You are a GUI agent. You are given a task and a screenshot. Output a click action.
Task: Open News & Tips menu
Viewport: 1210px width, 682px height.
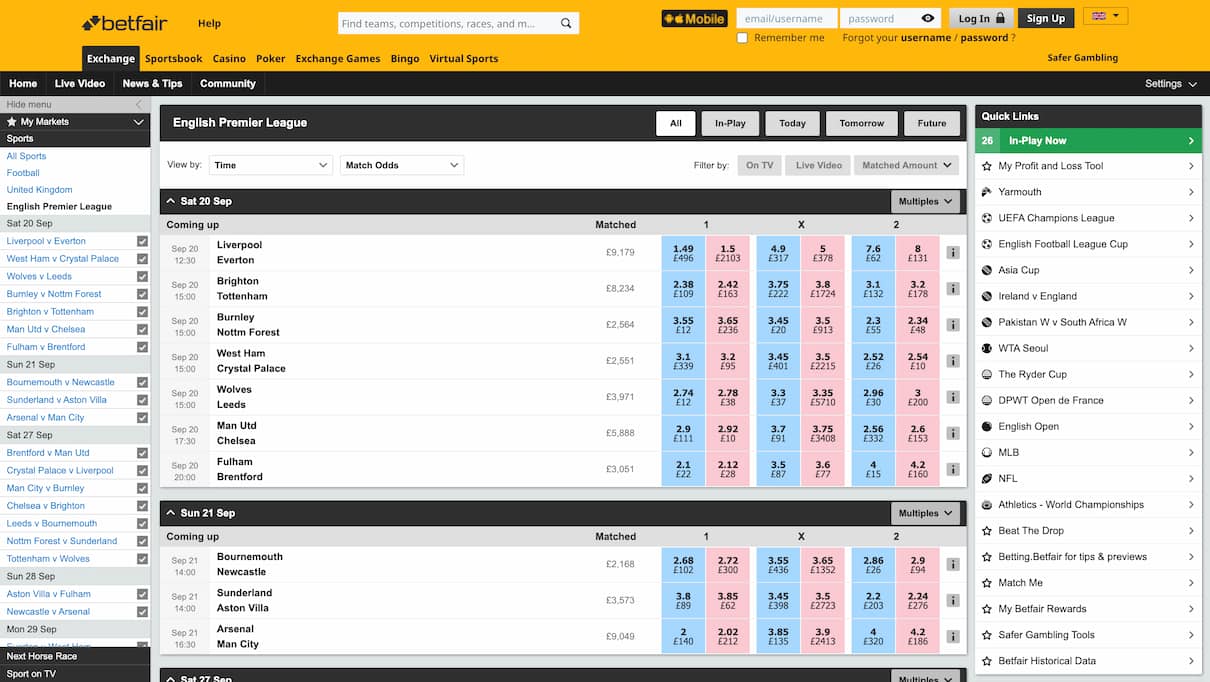click(x=152, y=84)
